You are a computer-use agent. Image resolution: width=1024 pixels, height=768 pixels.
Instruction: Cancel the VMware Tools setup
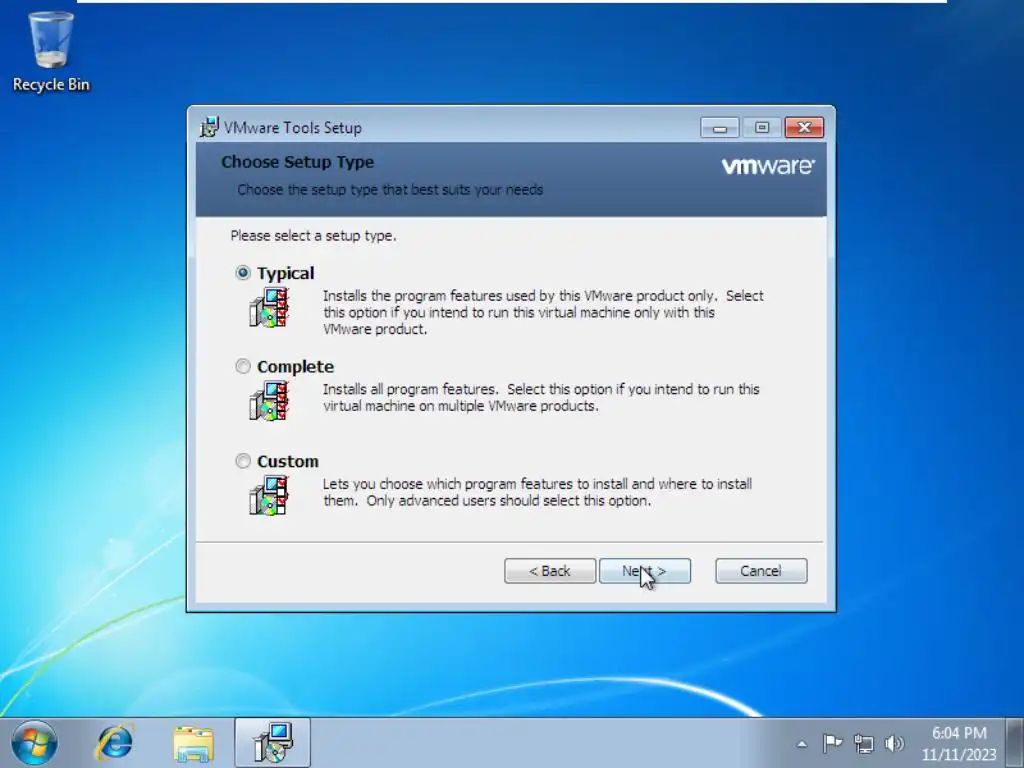click(x=761, y=571)
